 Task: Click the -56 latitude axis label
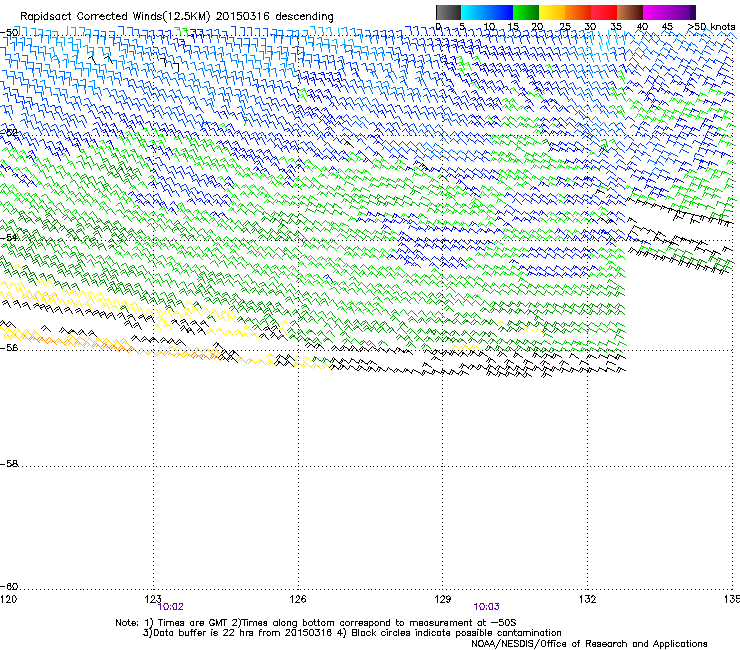9,347
